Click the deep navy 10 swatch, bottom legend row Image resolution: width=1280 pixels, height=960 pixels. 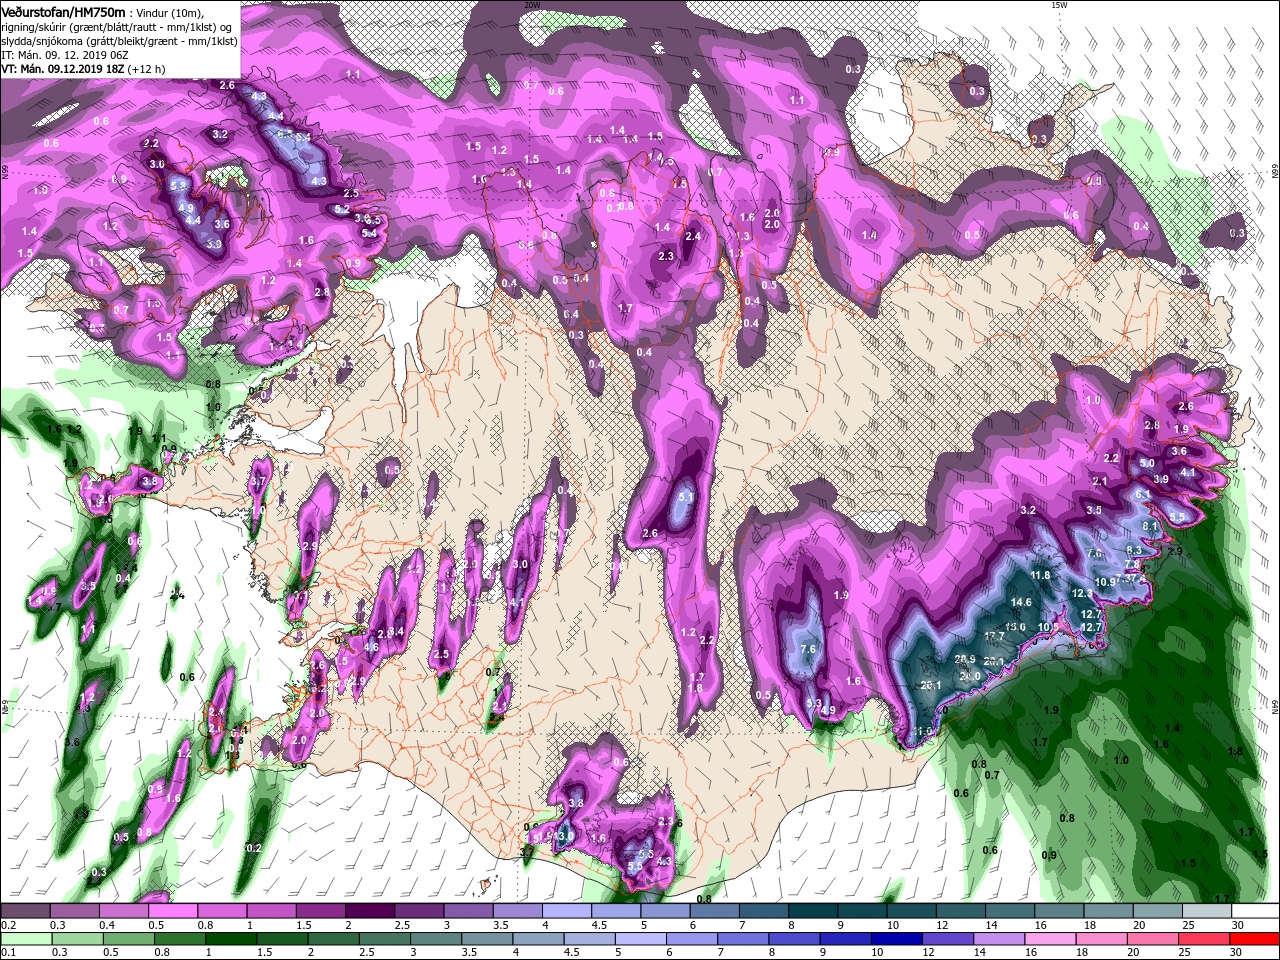897,939
